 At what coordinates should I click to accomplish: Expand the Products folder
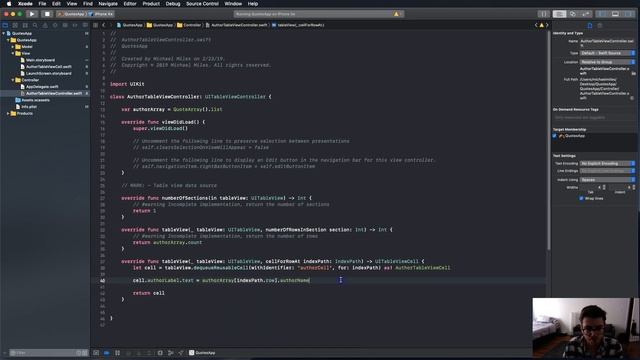(8, 113)
